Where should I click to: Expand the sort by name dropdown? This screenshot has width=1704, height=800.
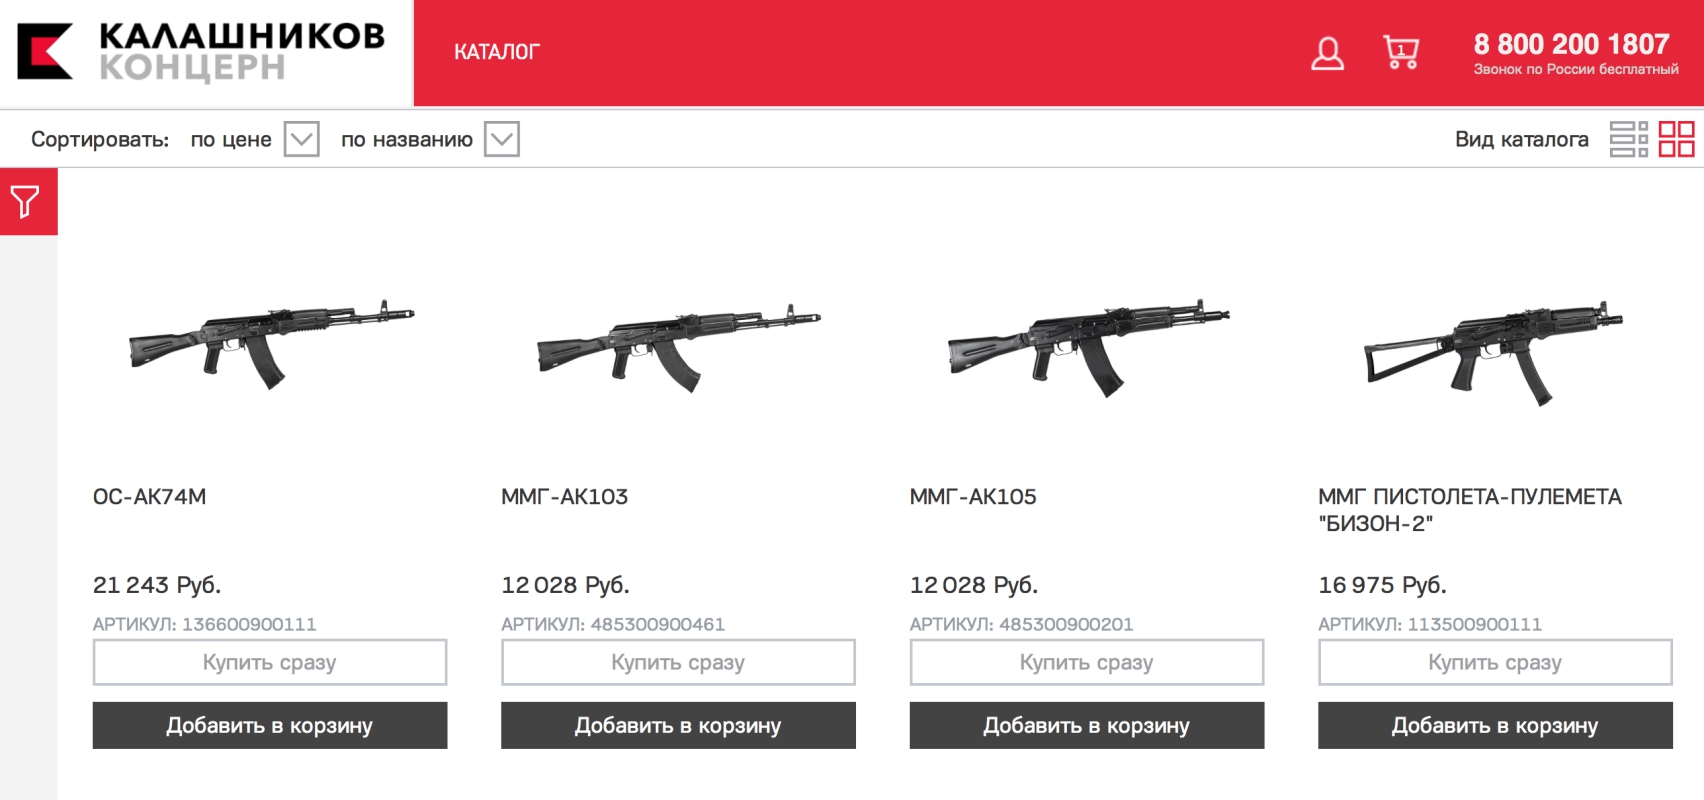[501, 139]
